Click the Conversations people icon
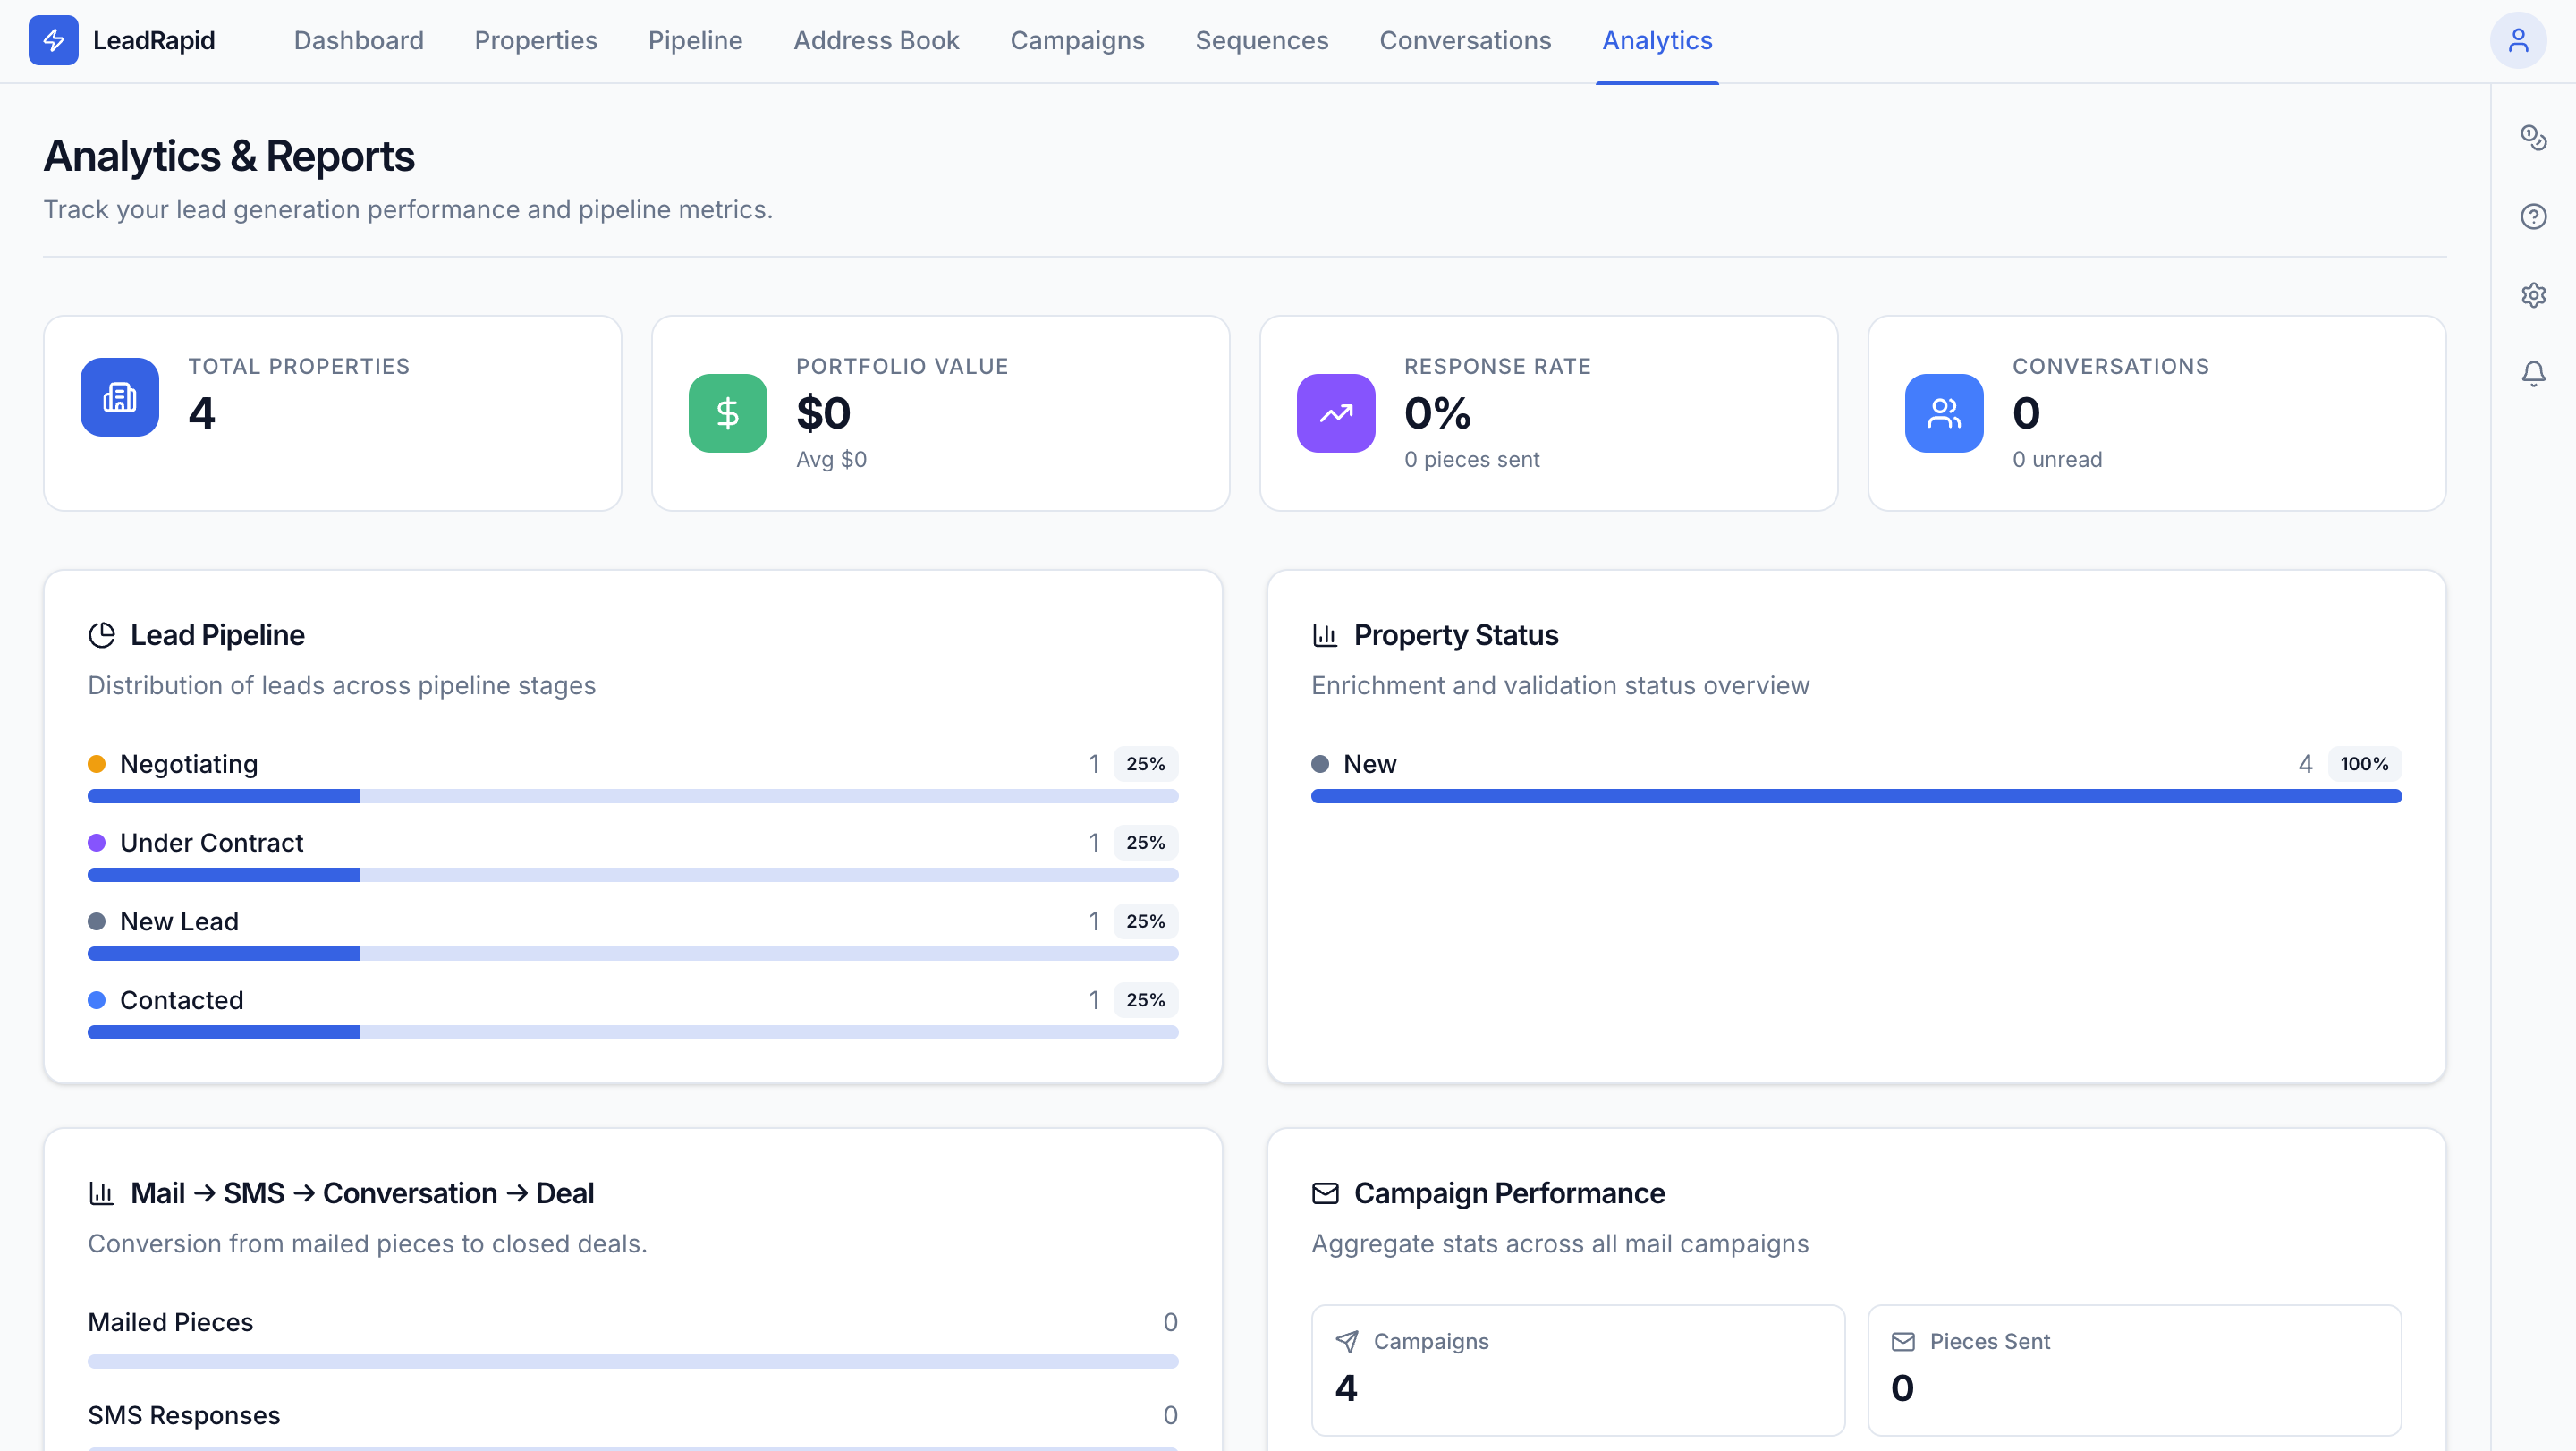Viewport: 2576px width, 1451px height. 1943,413
